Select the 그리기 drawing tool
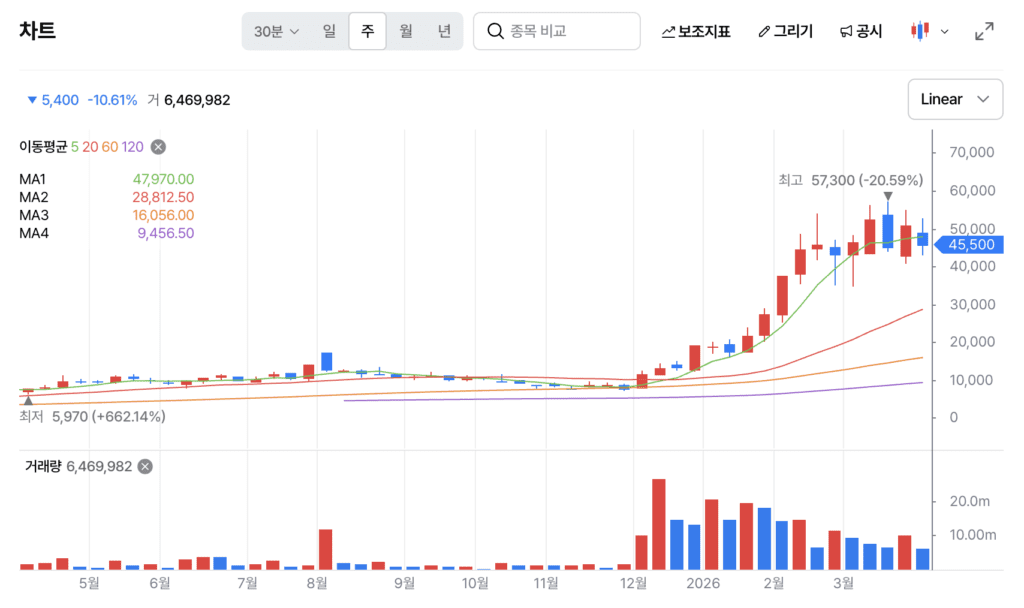The height and width of the screenshot is (608, 1024). tap(785, 31)
